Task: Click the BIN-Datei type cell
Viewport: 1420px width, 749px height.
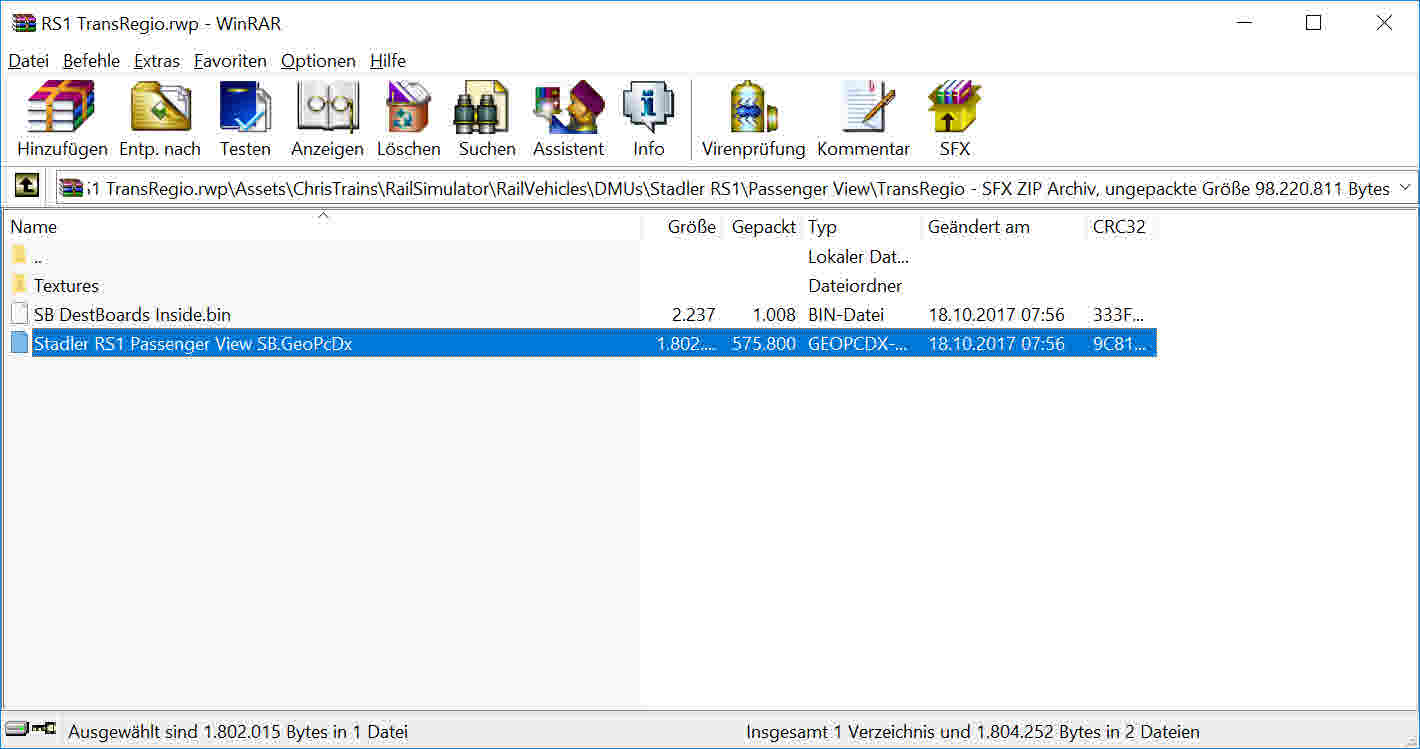Action: coord(848,315)
